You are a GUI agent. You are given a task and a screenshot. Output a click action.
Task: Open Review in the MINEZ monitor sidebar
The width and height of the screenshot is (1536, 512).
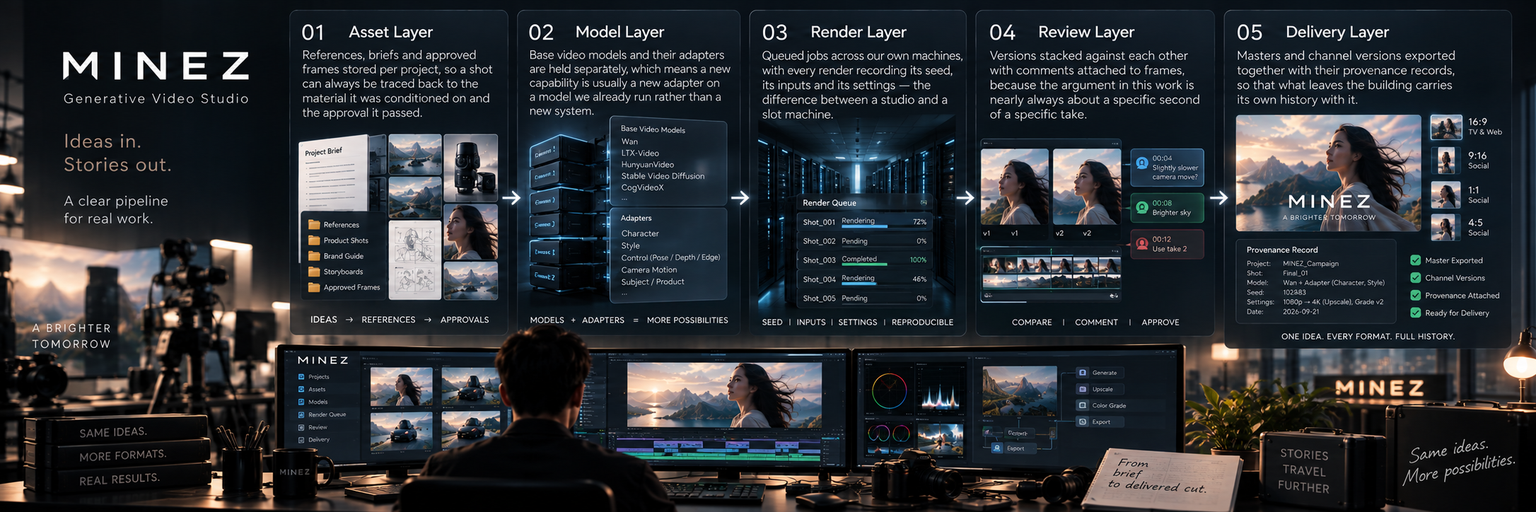[315, 427]
